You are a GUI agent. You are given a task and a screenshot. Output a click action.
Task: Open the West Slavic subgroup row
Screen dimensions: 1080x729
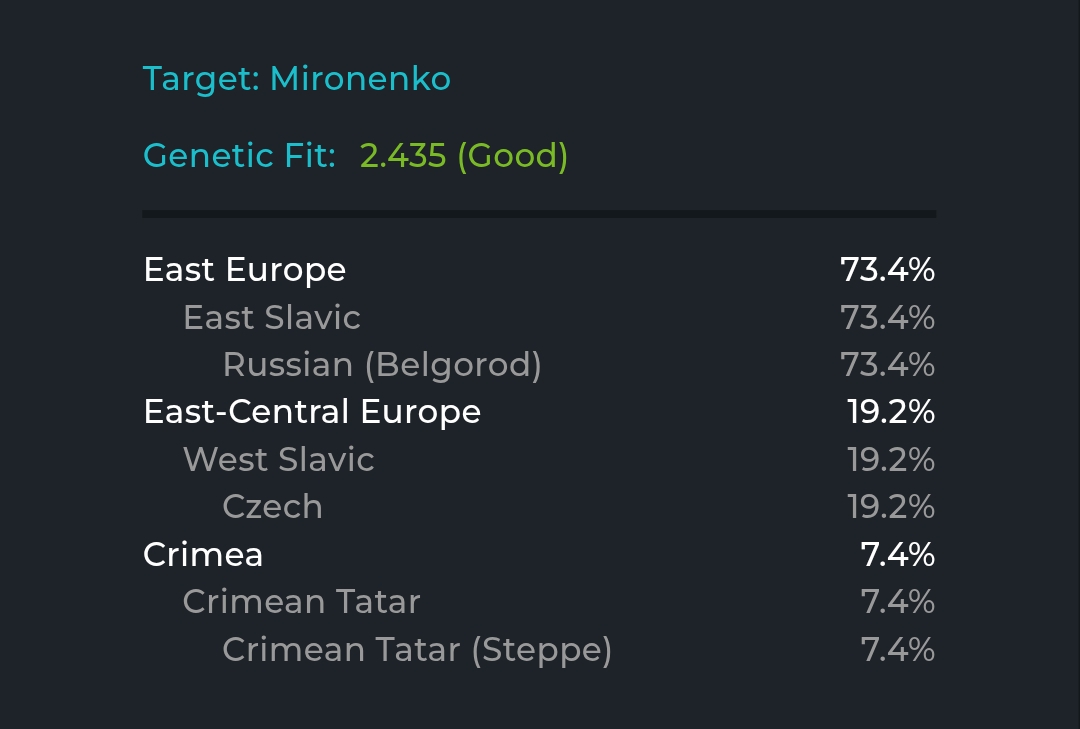click(x=539, y=460)
